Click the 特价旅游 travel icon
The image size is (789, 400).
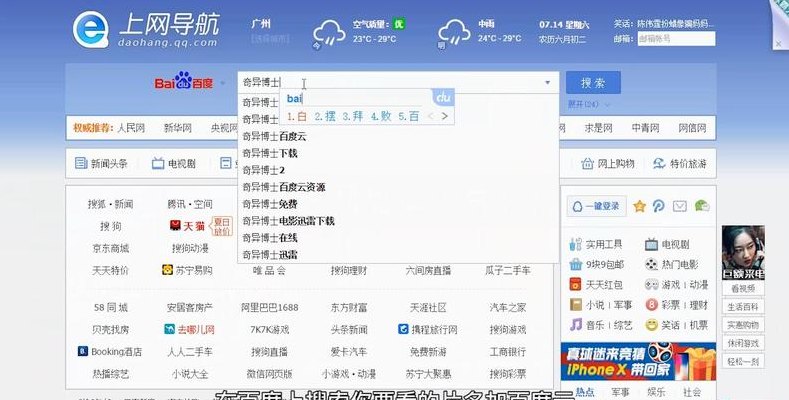pyautogui.click(x=659, y=163)
